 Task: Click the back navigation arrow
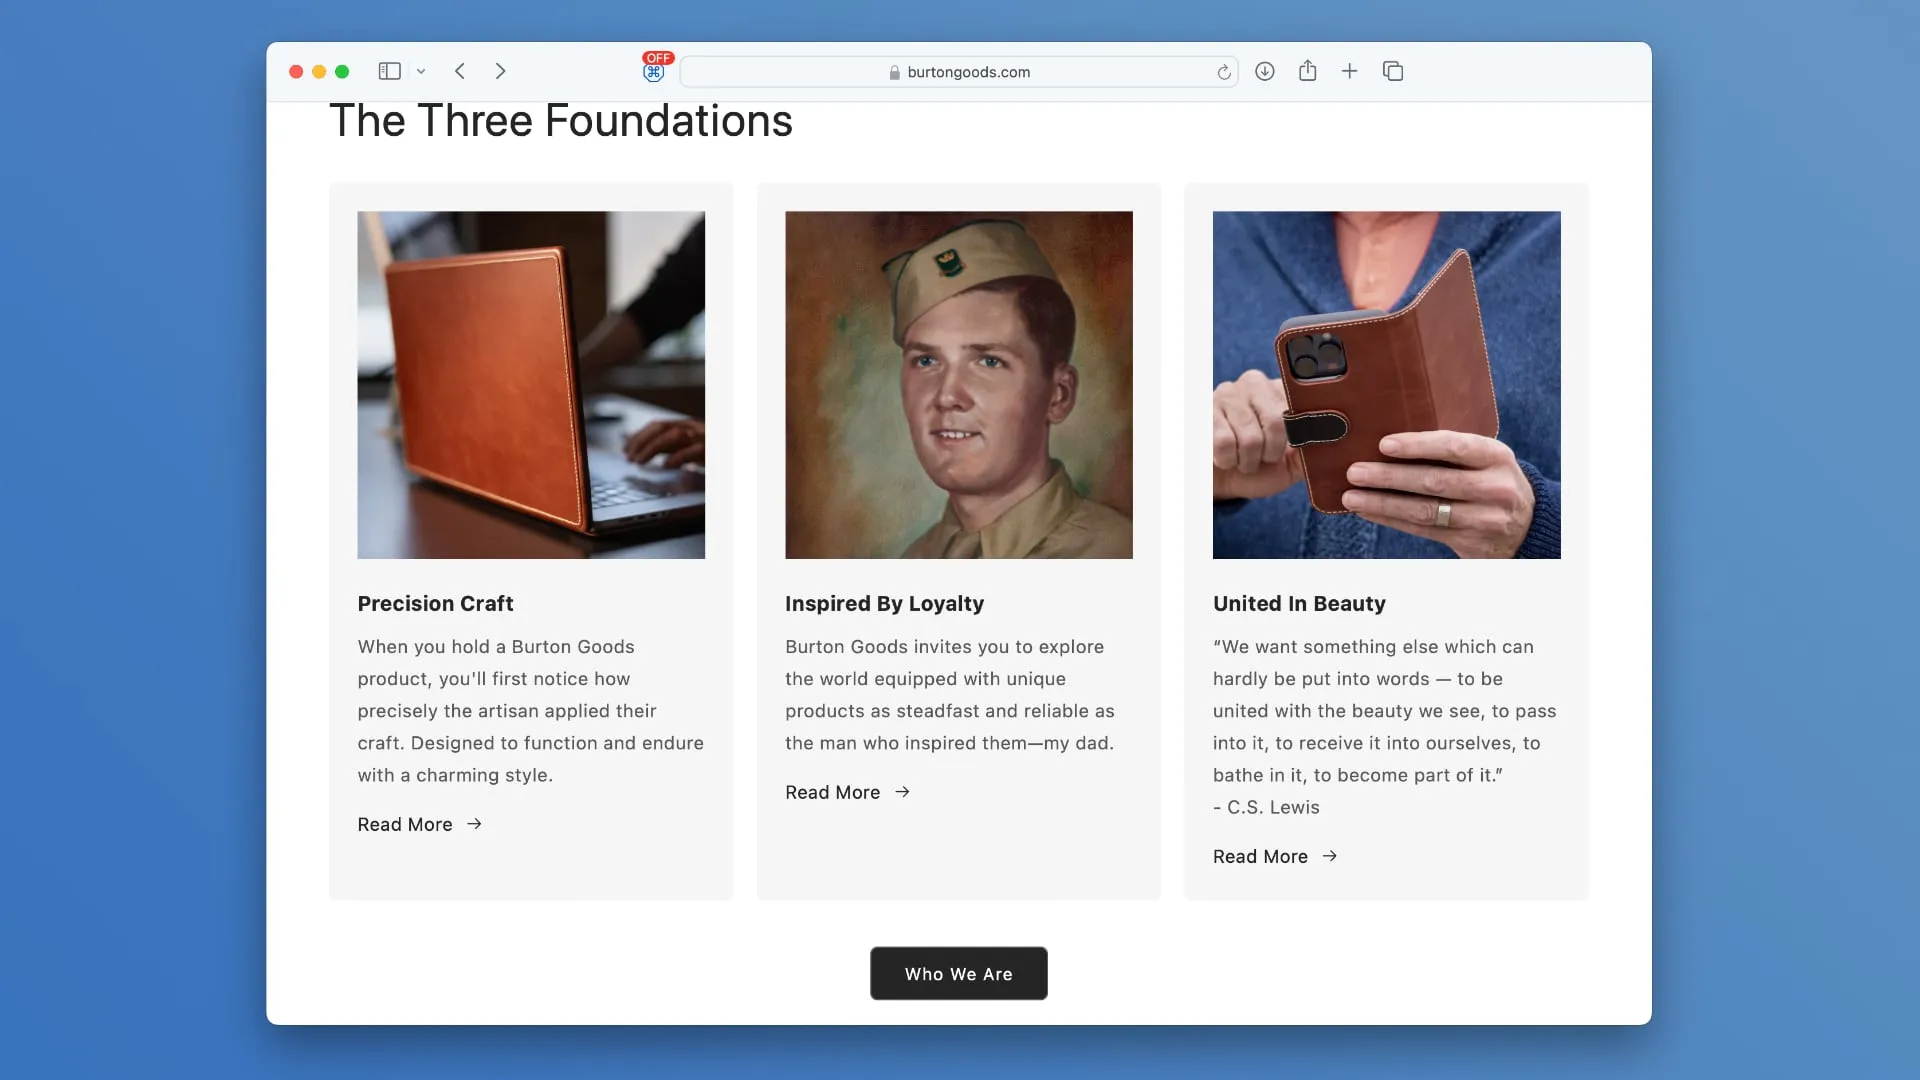point(460,71)
